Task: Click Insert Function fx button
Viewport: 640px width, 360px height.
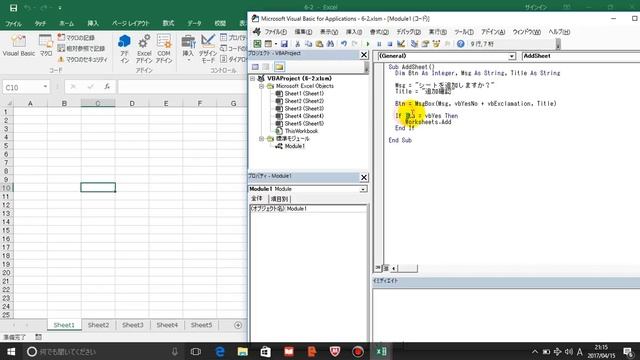Action: click(107, 87)
